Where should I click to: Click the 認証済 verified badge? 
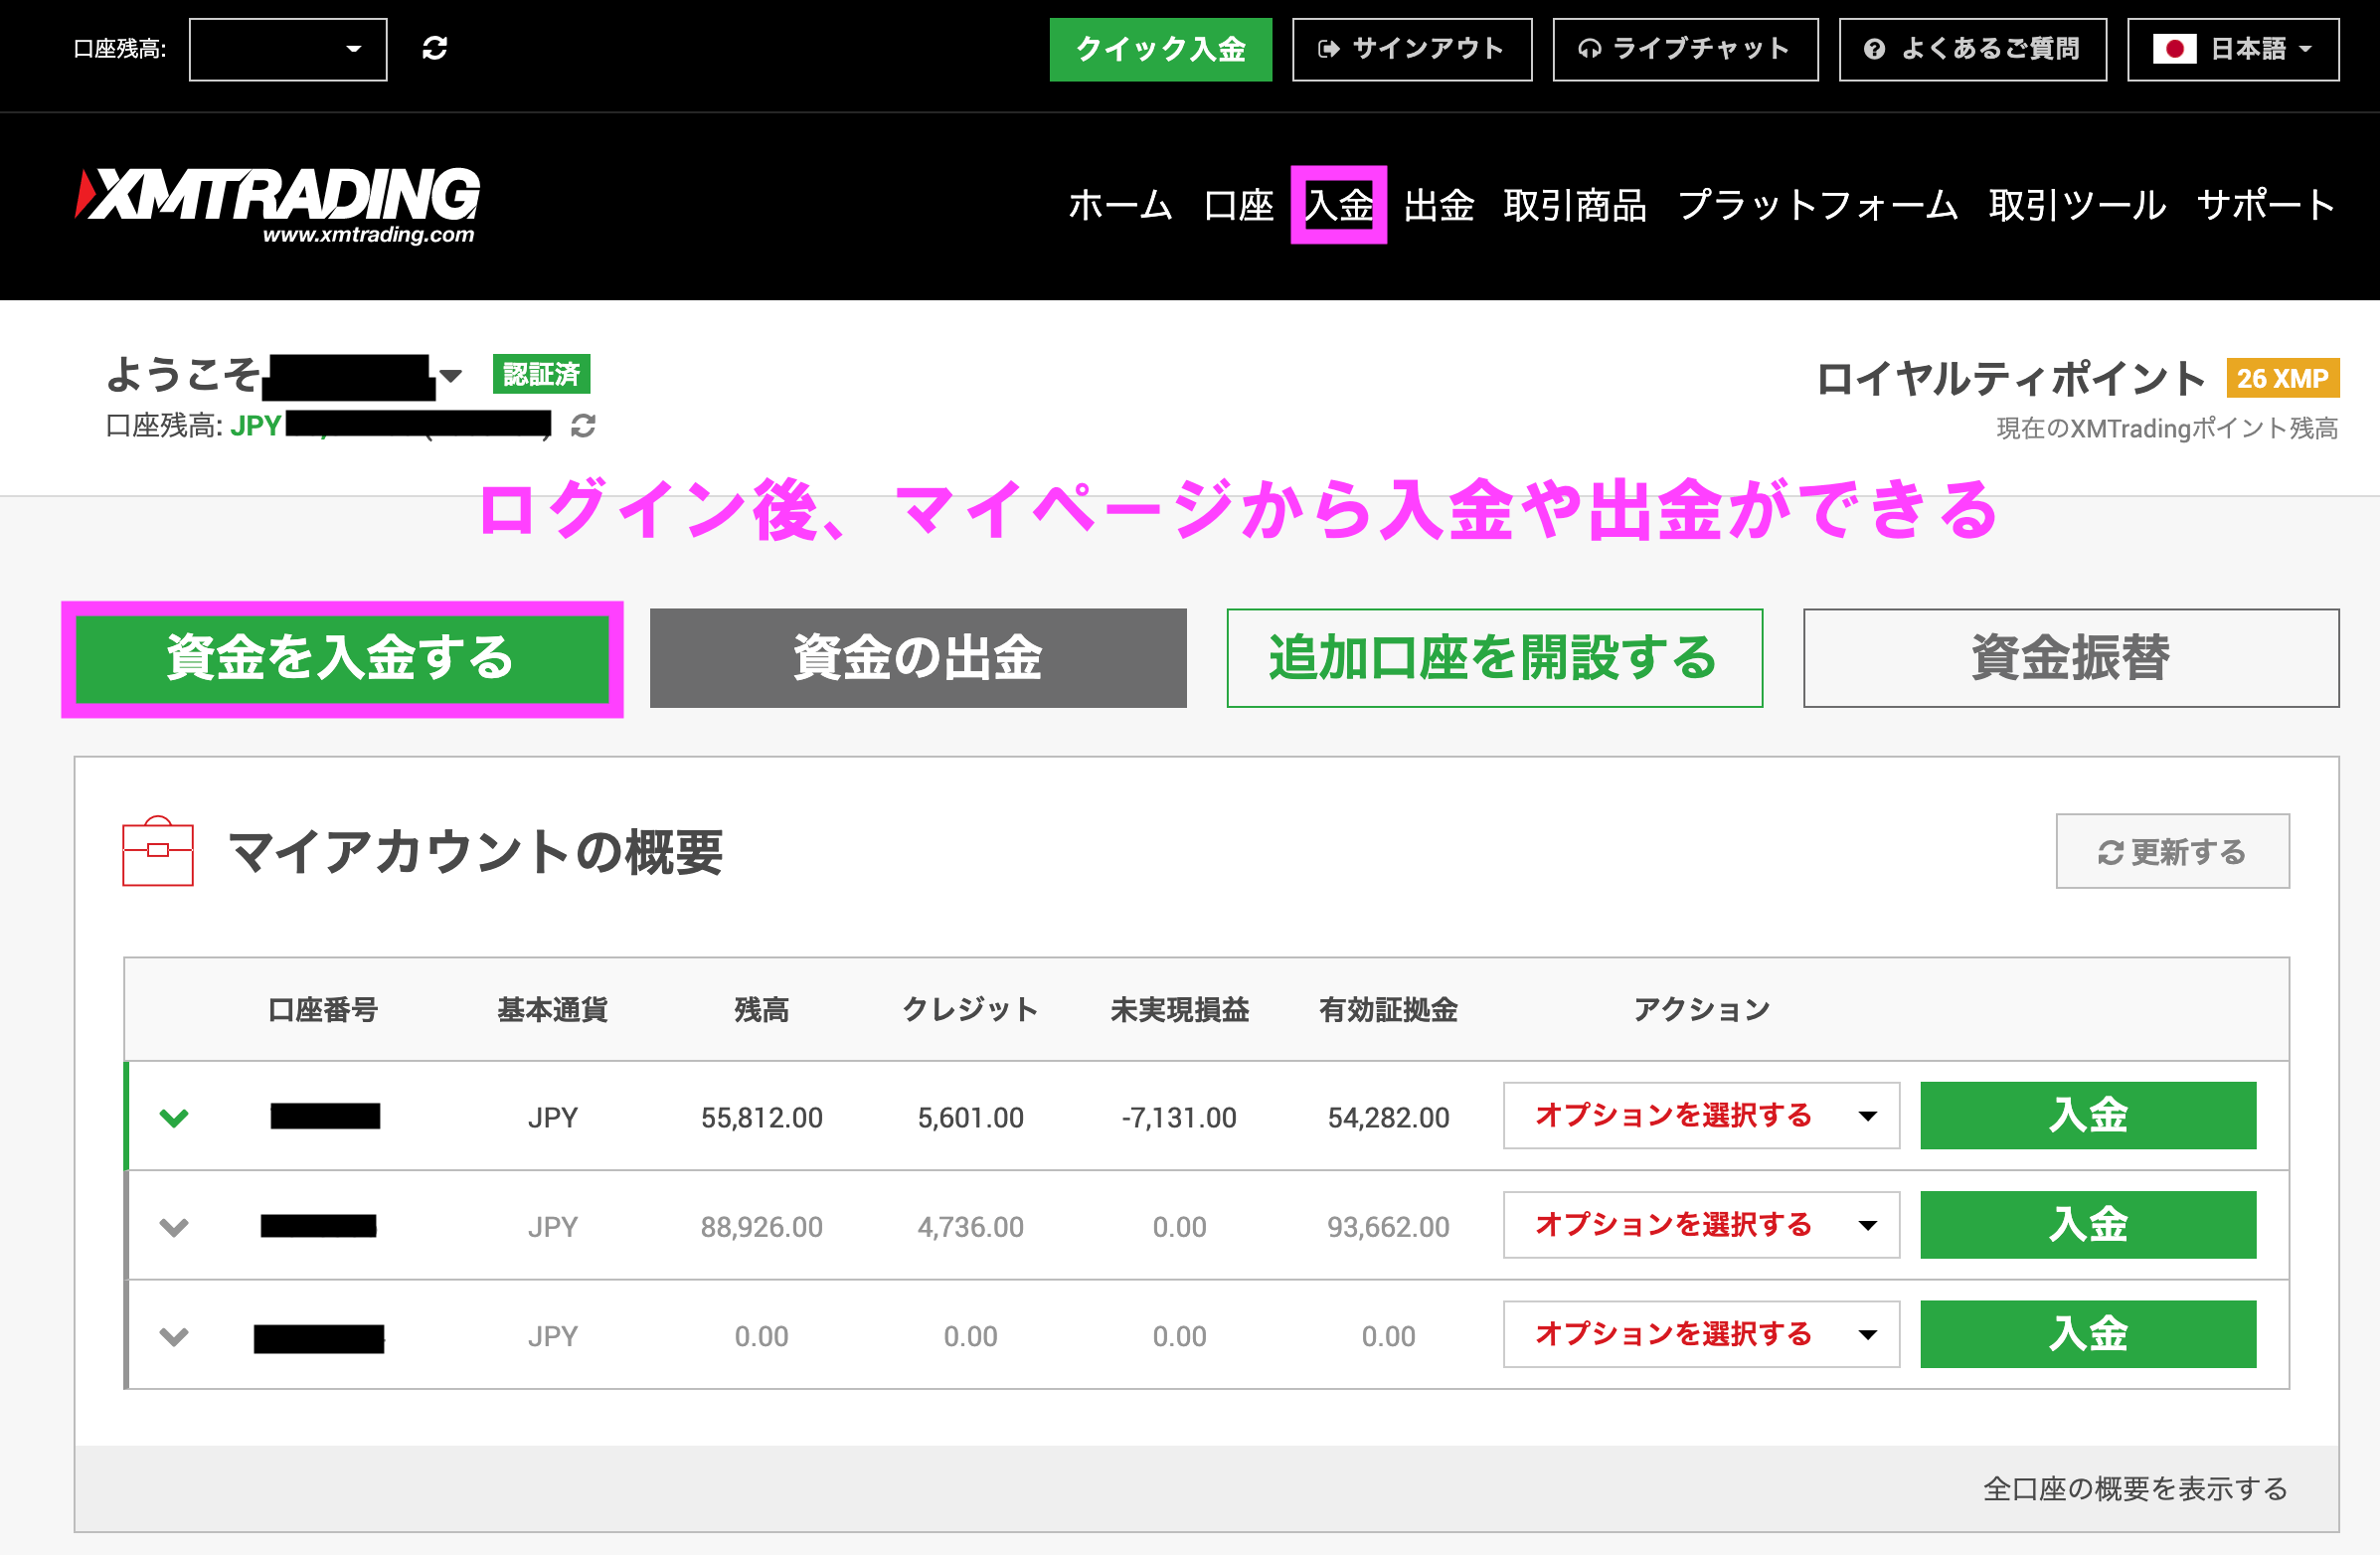(x=541, y=374)
